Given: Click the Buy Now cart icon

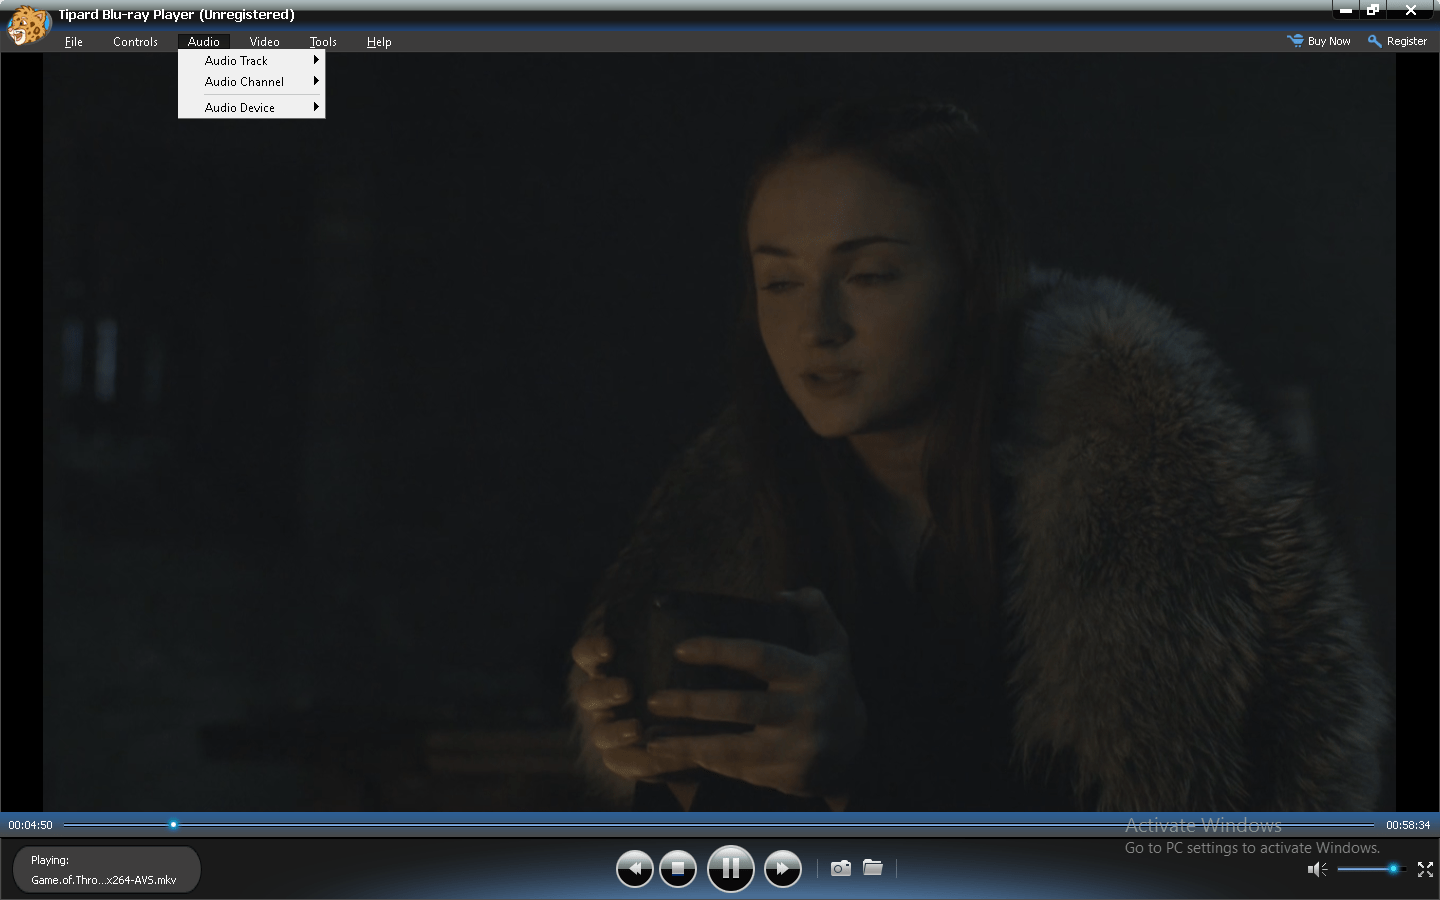Looking at the screenshot, I should [x=1295, y=41].
